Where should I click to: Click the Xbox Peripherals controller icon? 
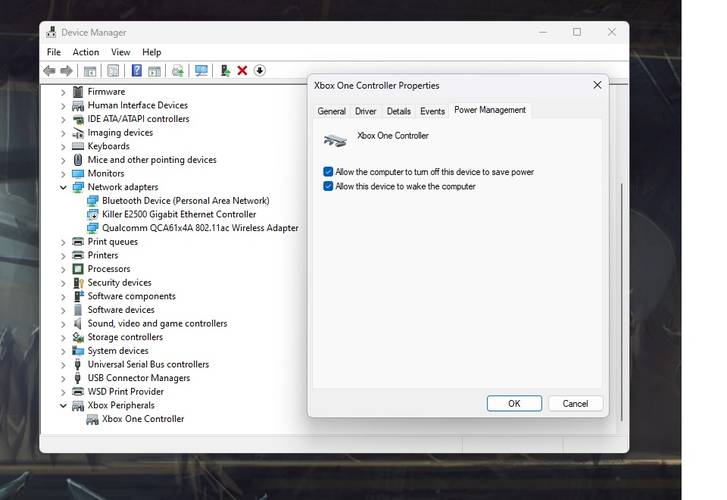[x=78, y=406]
